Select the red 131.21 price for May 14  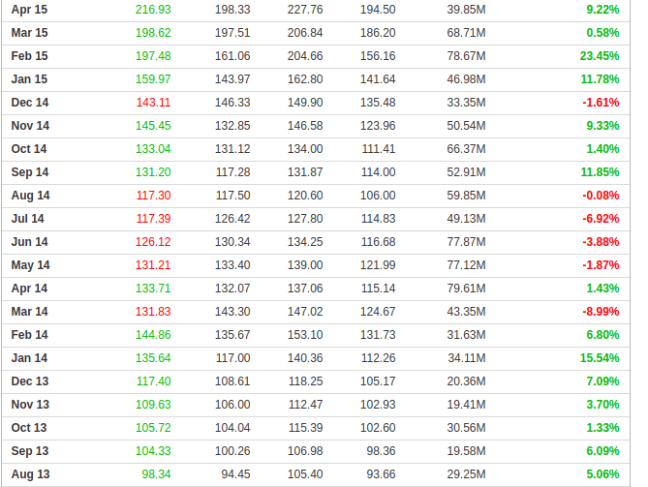[153, 265]
